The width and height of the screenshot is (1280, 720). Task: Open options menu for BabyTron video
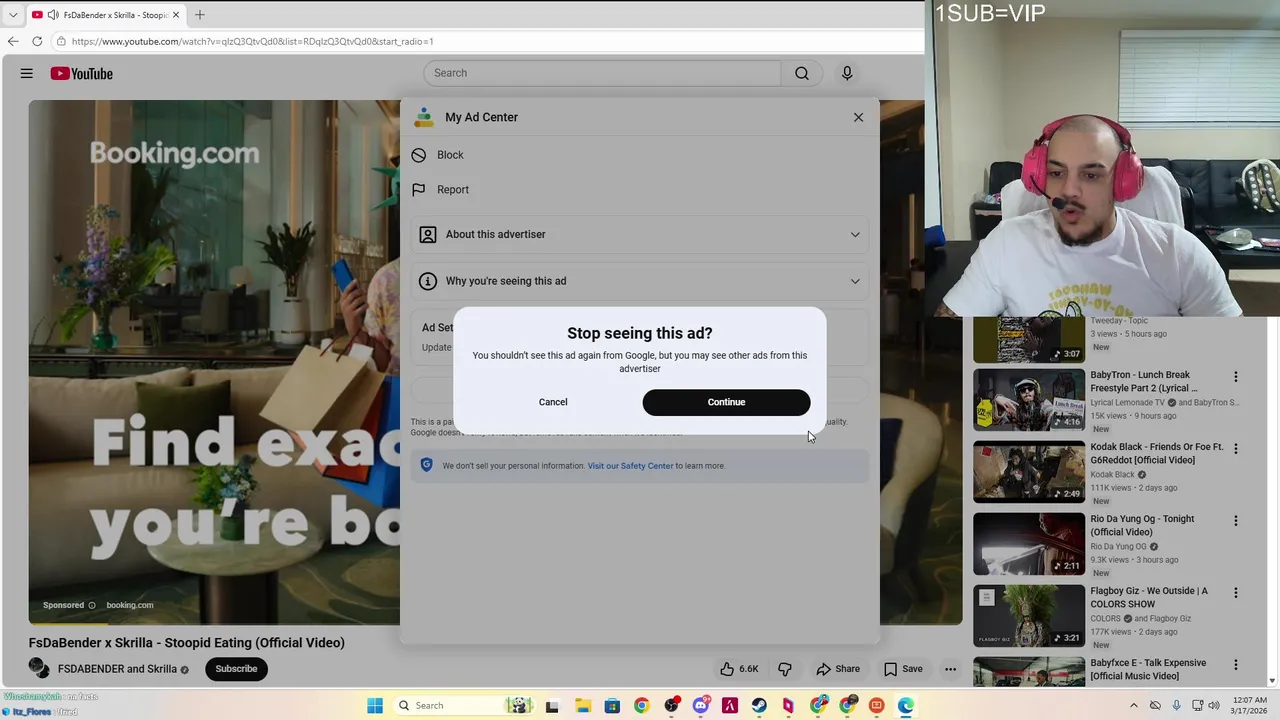click(1235, 377)
